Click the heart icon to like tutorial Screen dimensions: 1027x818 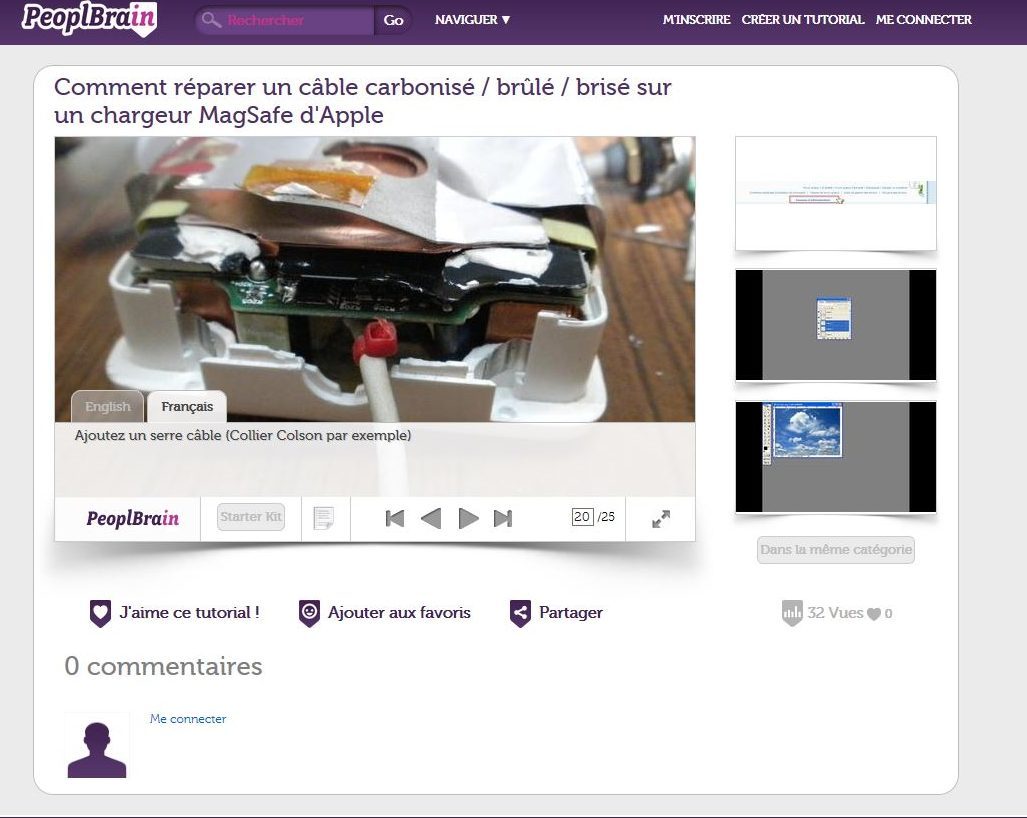click(x=100, y=613)
